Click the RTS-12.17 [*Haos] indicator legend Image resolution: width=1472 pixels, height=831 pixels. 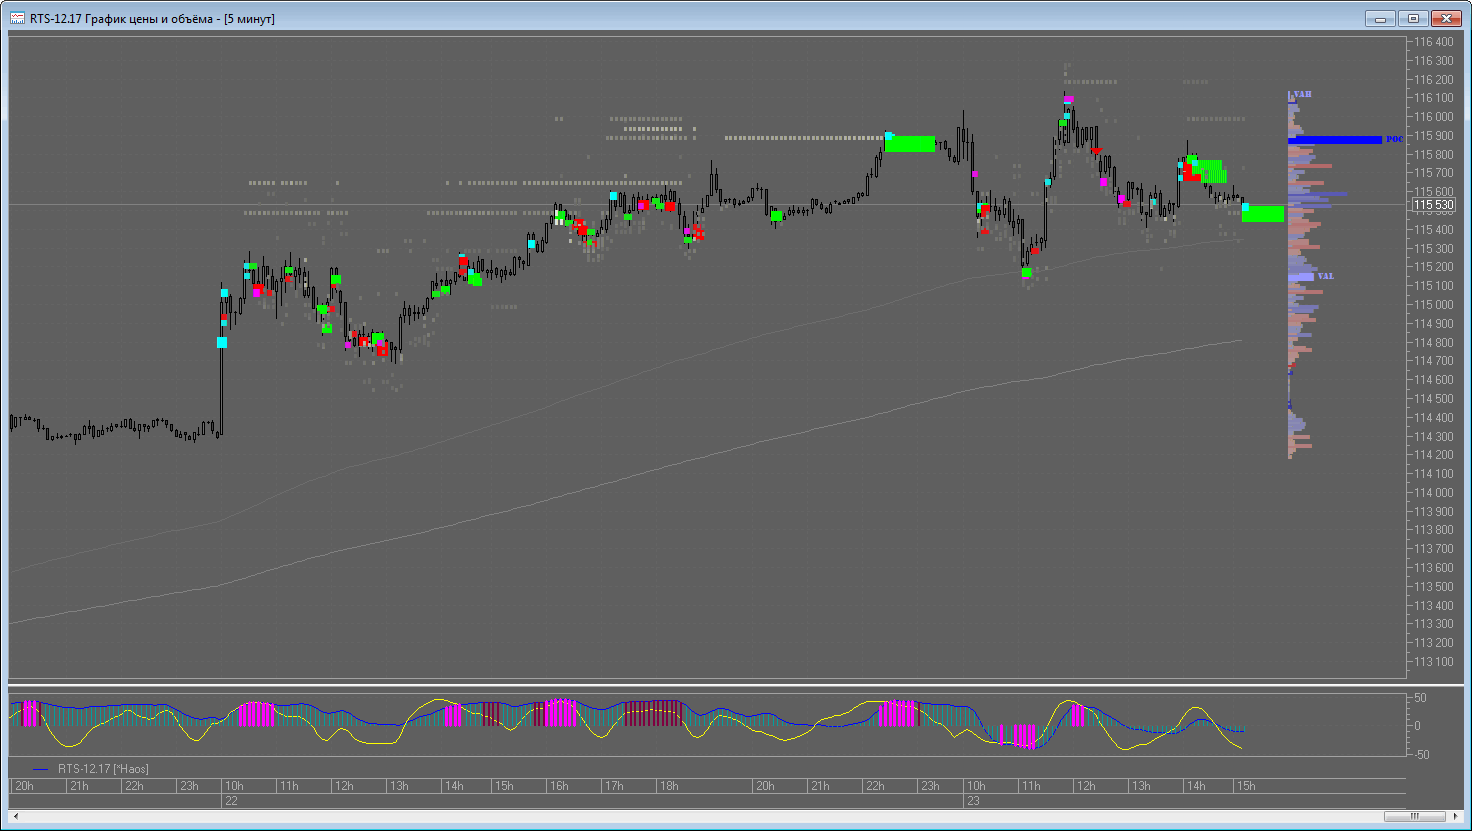coord(103,769)
